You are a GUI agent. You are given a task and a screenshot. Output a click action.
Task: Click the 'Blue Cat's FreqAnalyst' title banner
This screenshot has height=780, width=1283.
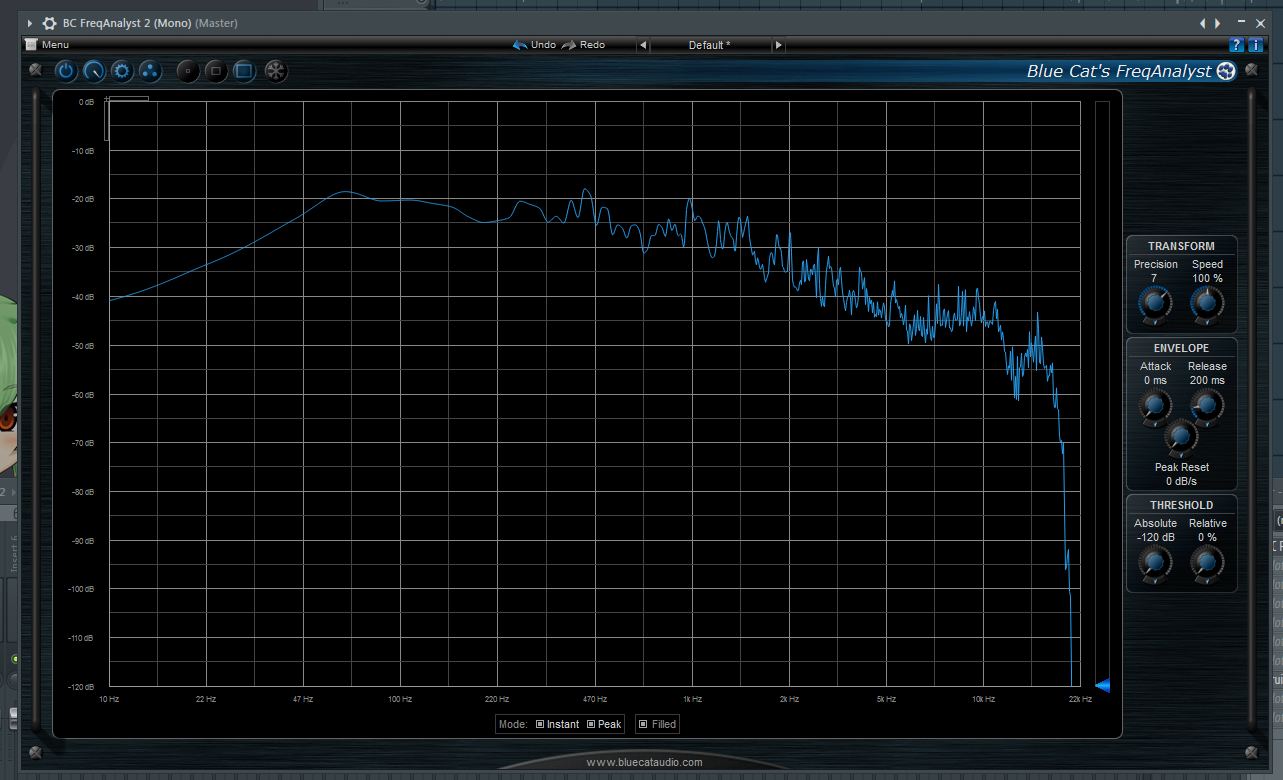pos(1119,71)
